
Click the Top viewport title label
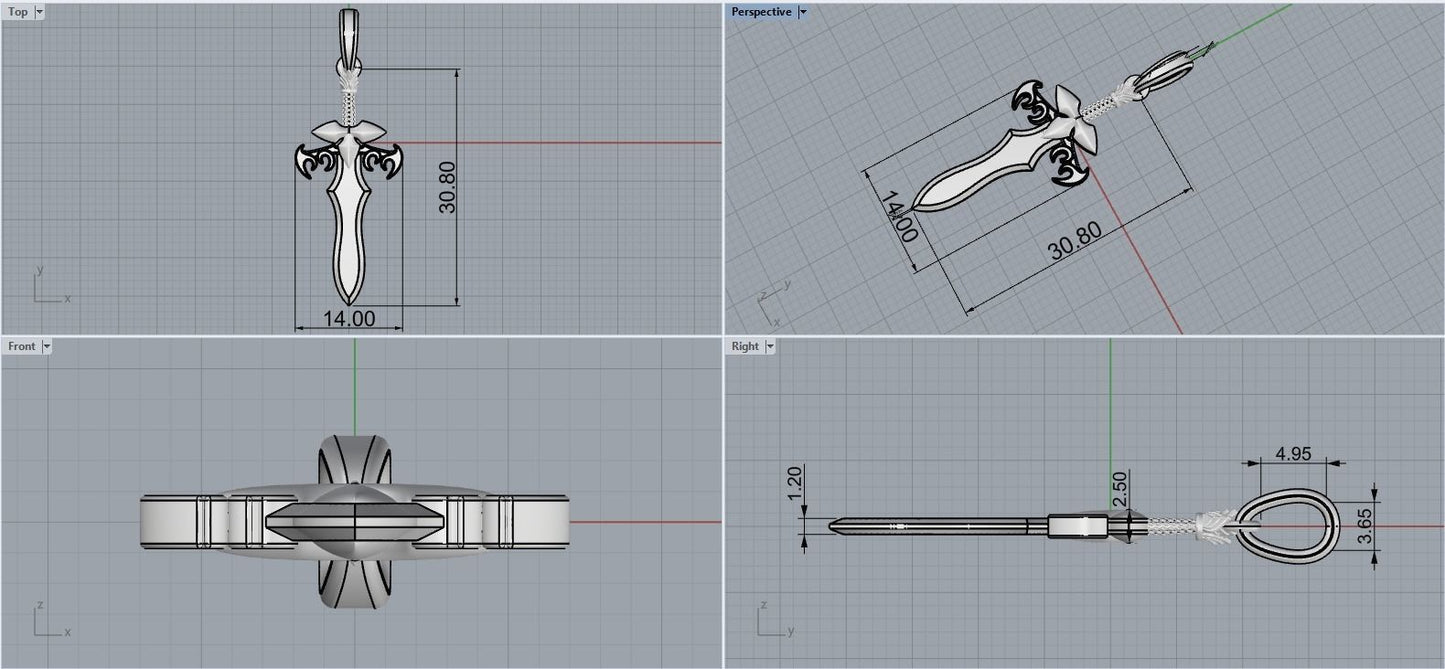point(18,12)
